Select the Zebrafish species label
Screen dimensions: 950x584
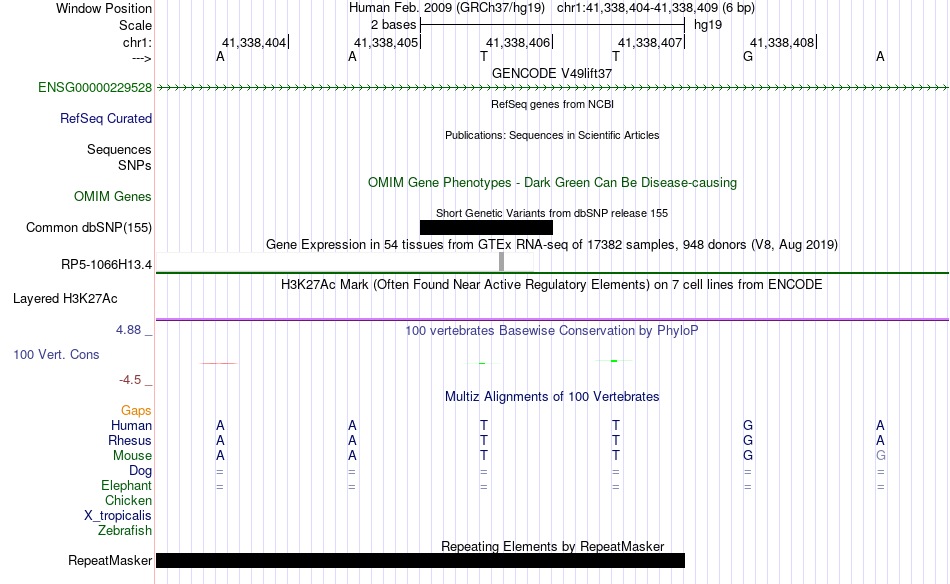click(x=125, y=531)
